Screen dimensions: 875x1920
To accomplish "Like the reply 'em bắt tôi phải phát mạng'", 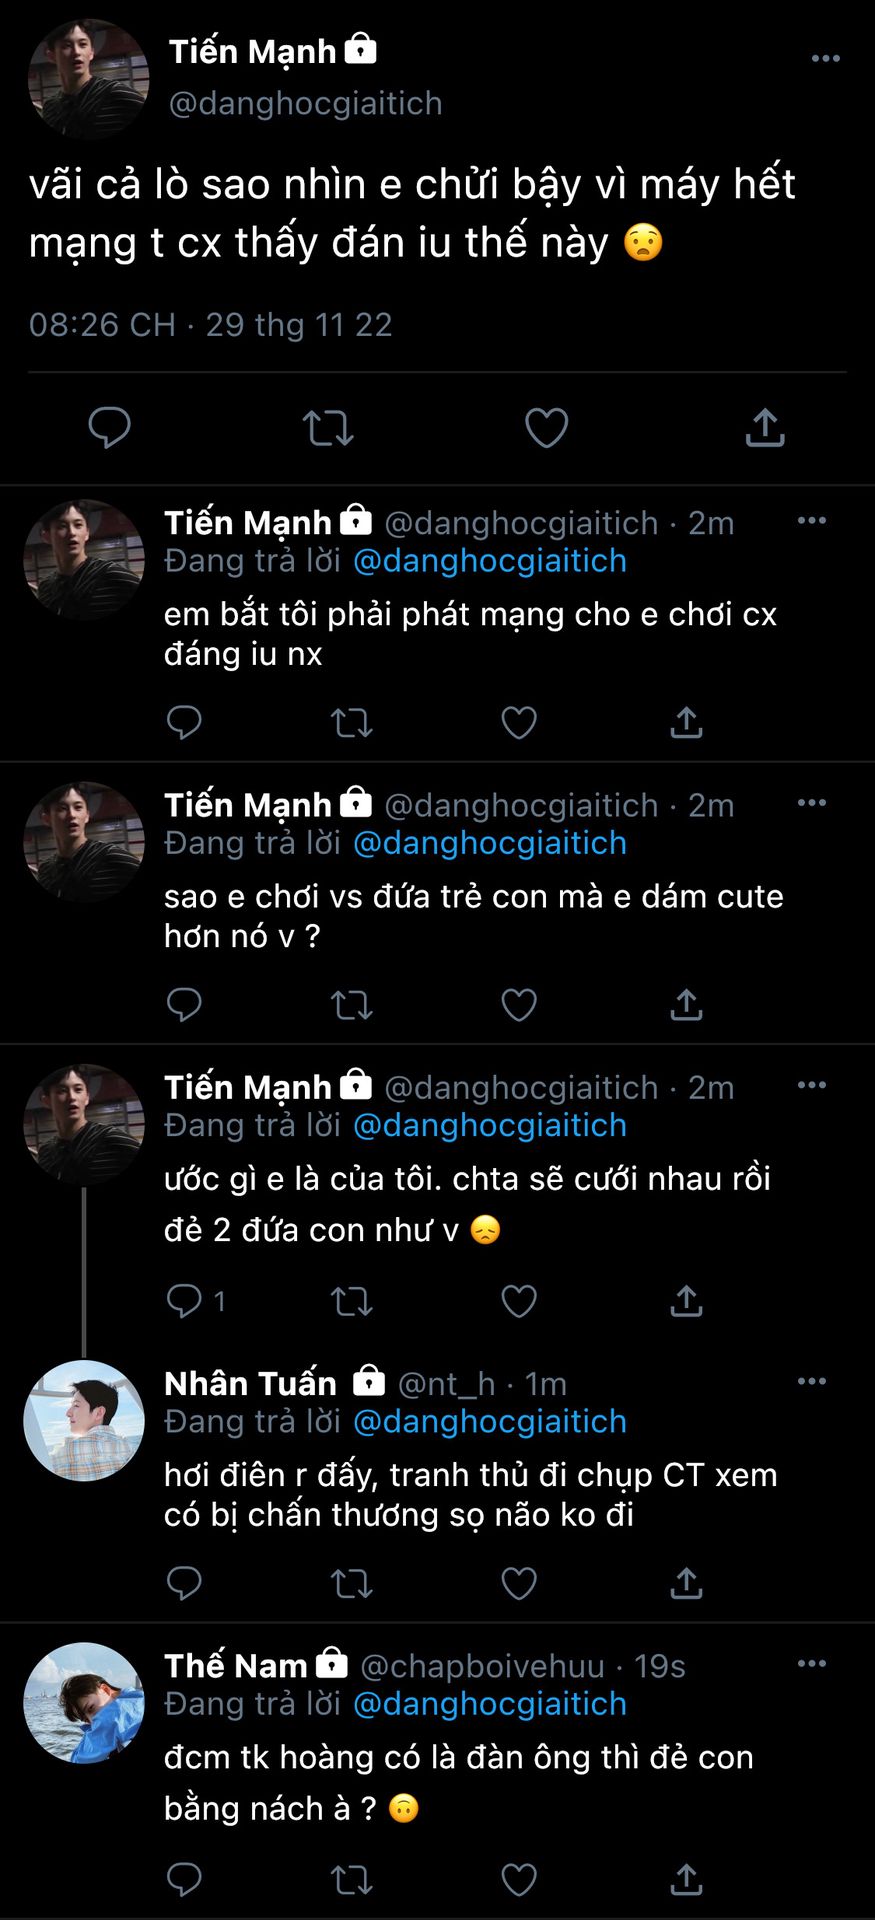I will [x=518, y=722].
